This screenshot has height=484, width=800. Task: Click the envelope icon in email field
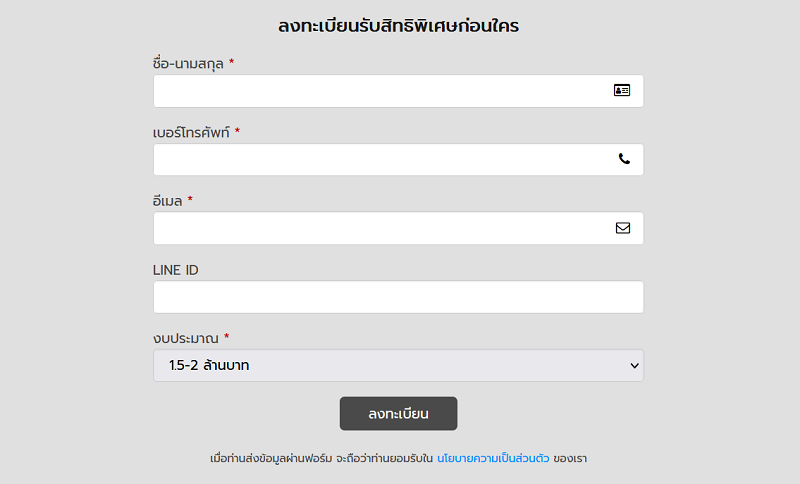pos(623,228)
